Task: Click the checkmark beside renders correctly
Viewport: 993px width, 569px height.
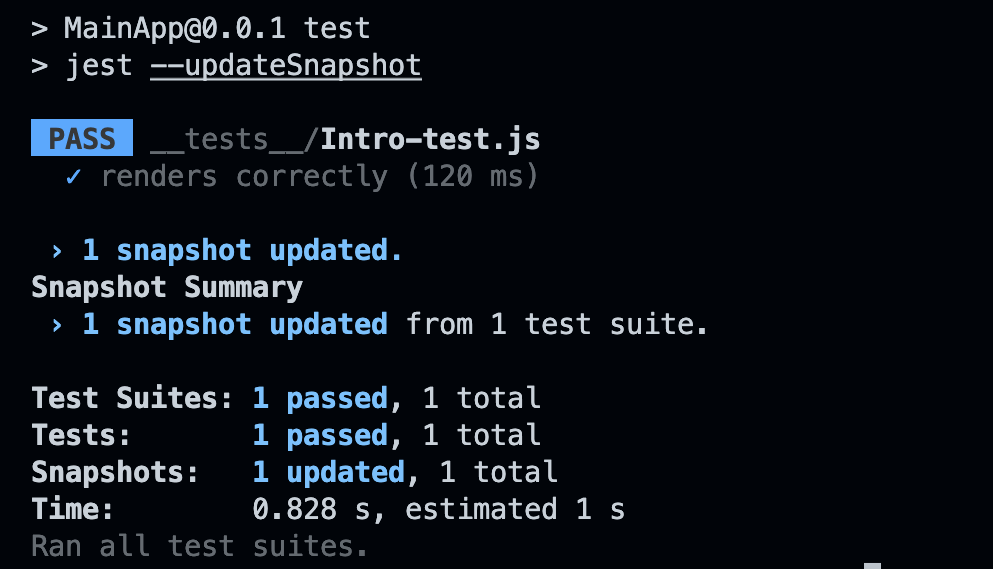Action: [x=73, y=176]
